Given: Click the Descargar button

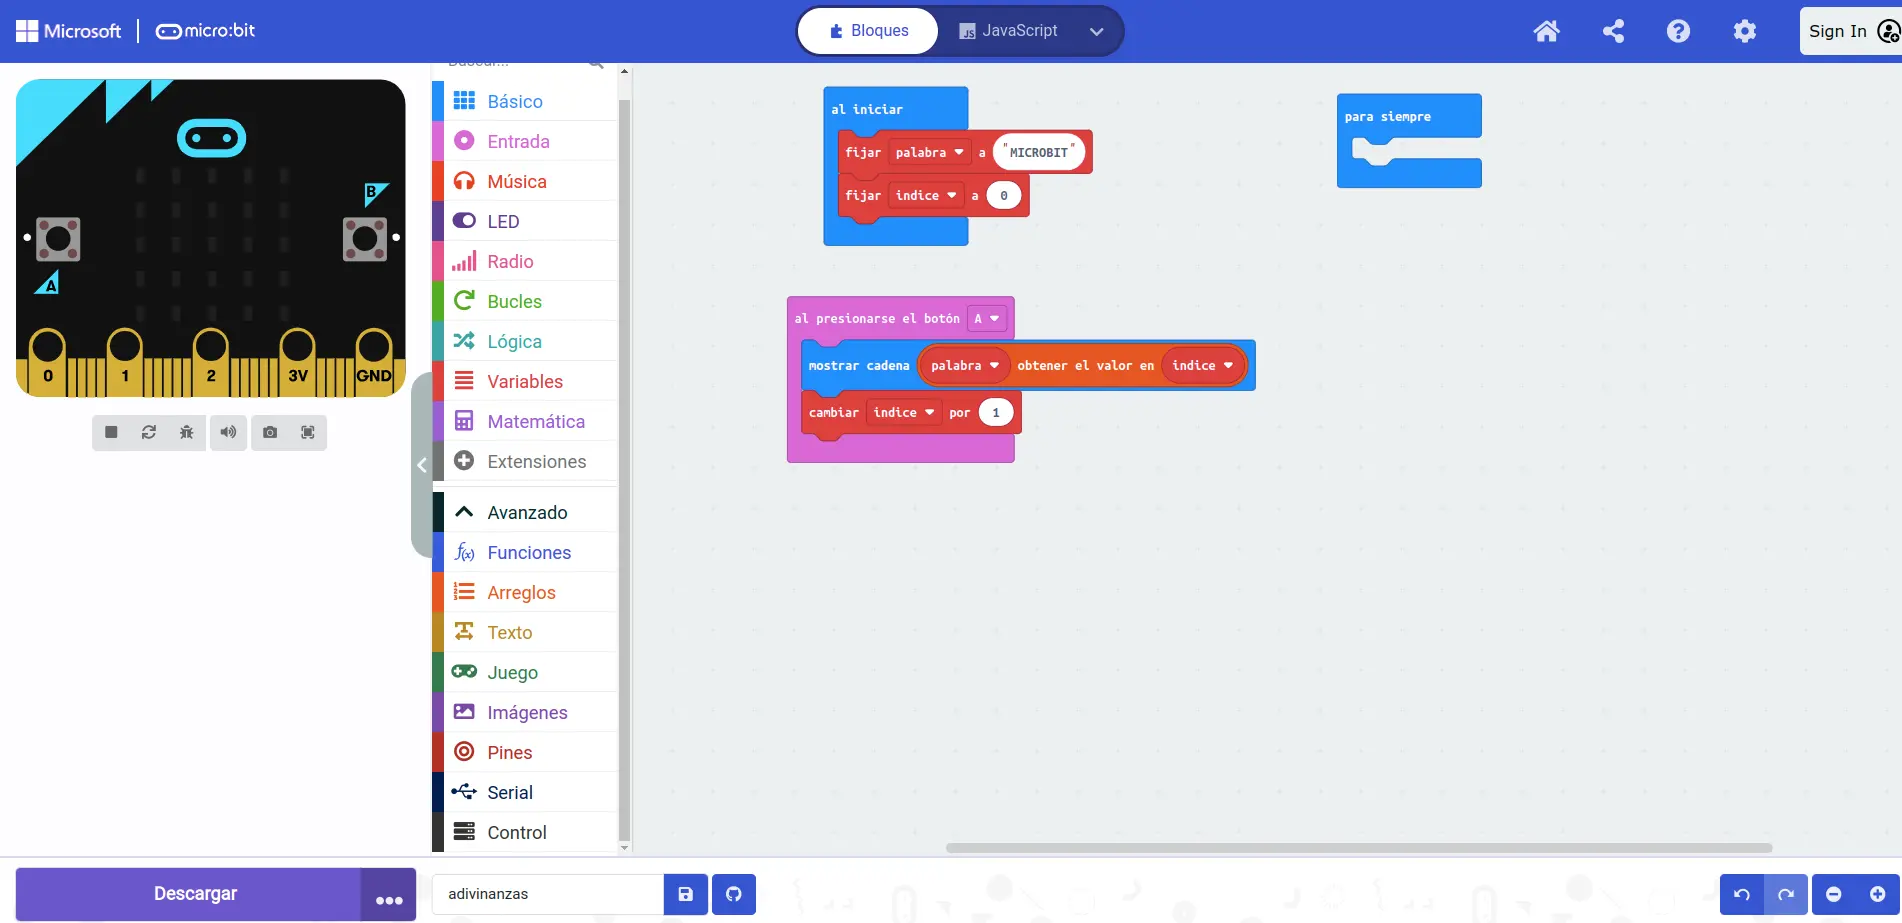Looking at the screenshot, I should tap(195, 894).
